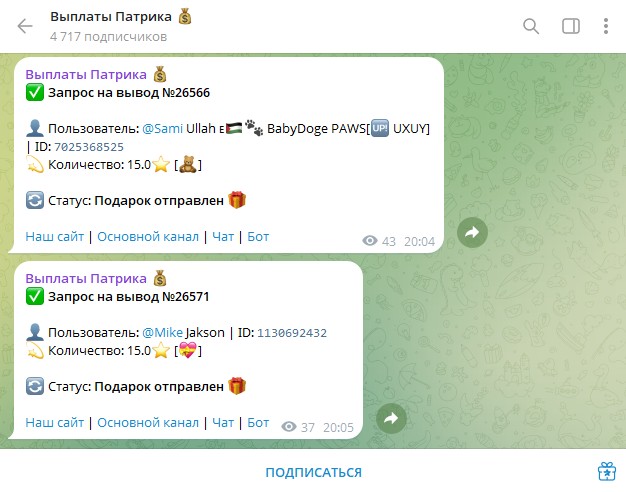This screenshot has height=492, width=626.
Task: Click the gift icon beside Subscribe
Action: pos(607,472)
